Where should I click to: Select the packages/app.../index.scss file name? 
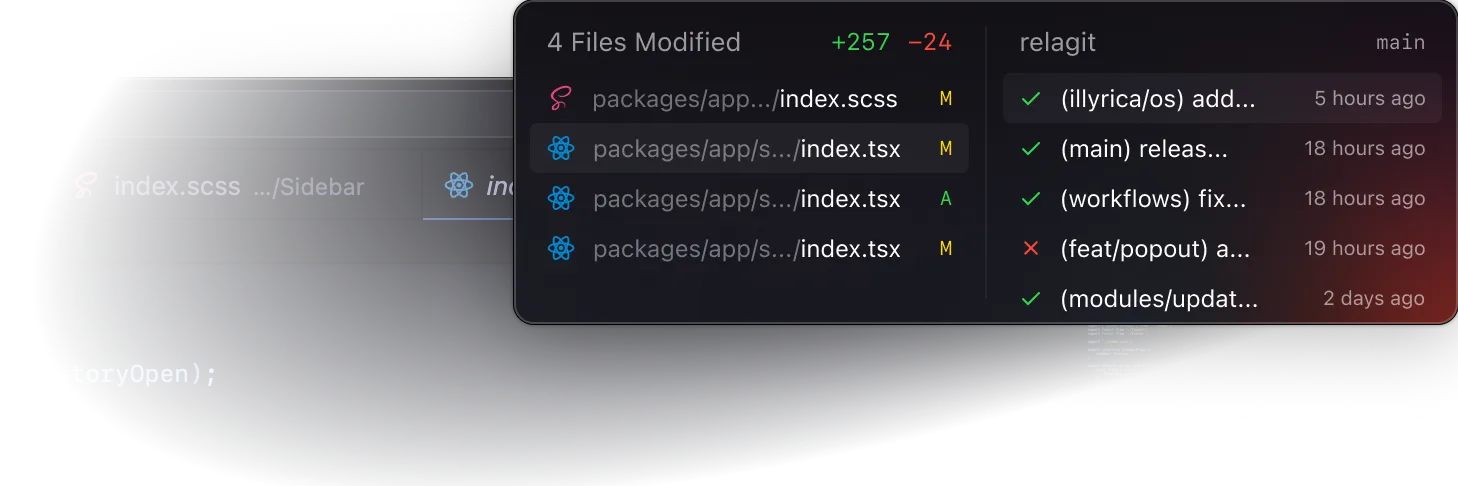pyautogui.click(x=745, y=99)
